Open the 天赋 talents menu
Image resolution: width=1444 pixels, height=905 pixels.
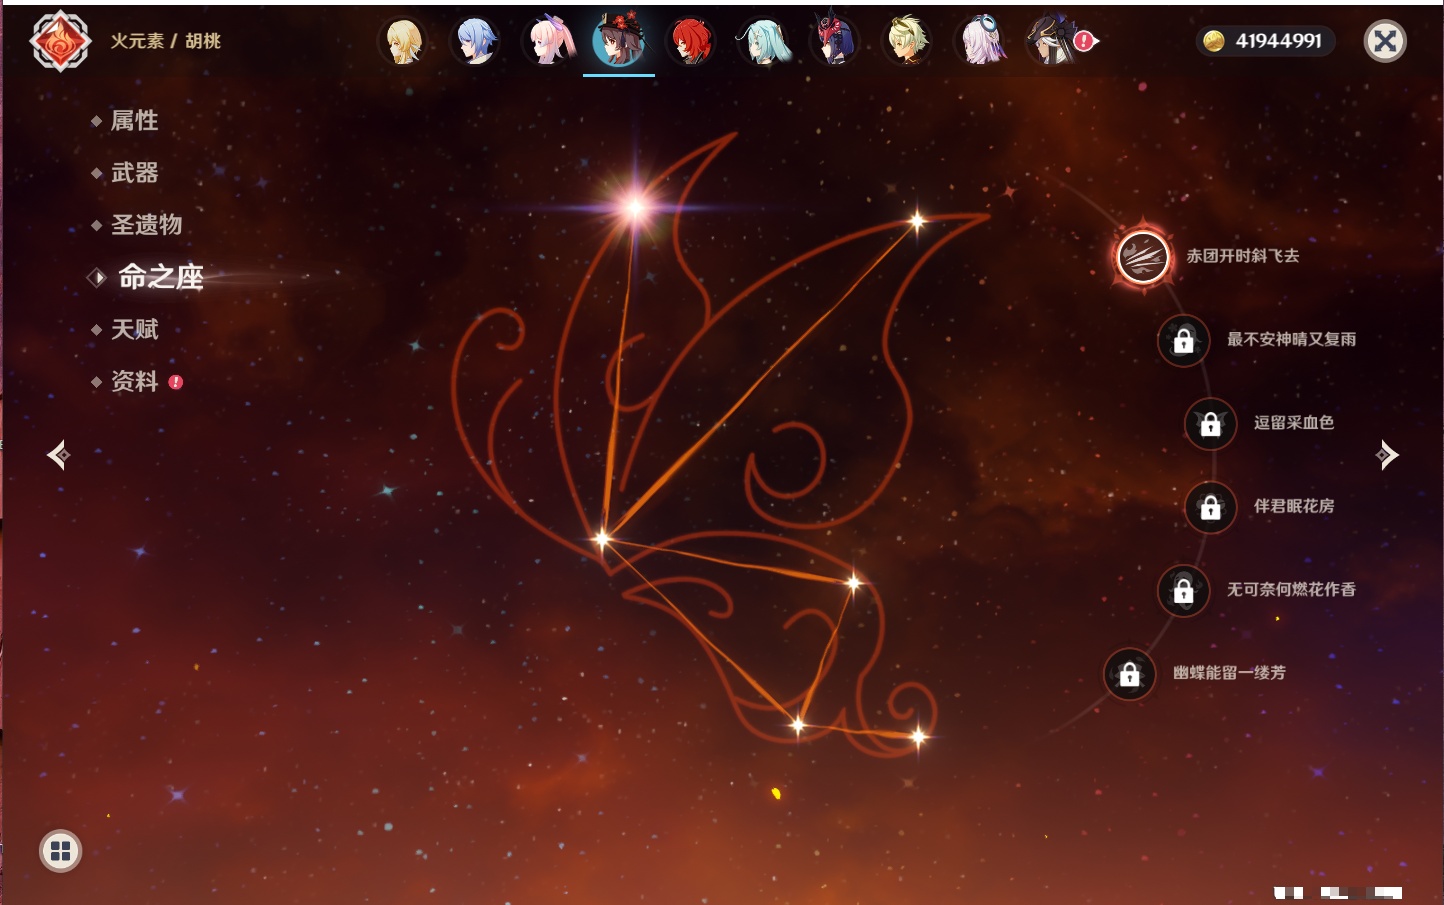(x=134, y=329)
